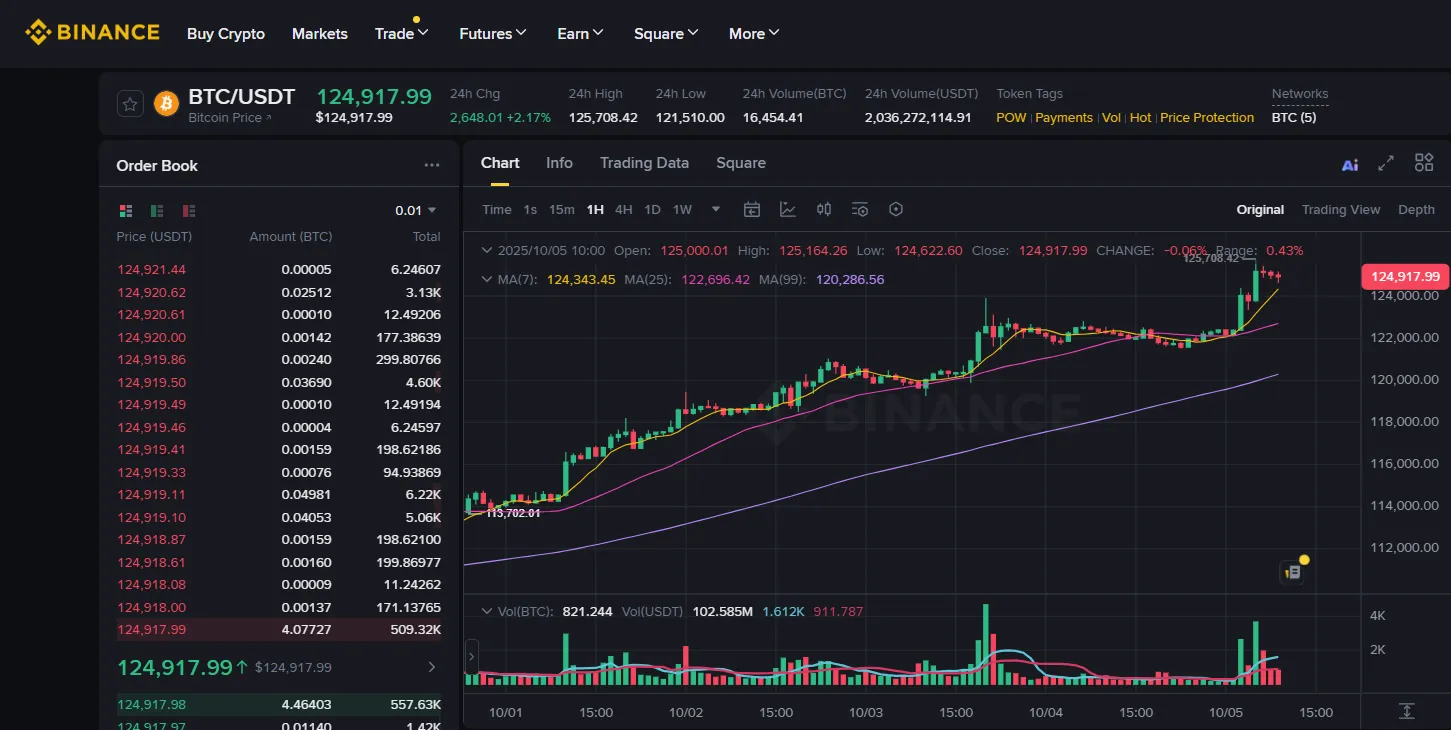Expand the chart to fullscreen

pyautogui.click(x=1386, y=163)
